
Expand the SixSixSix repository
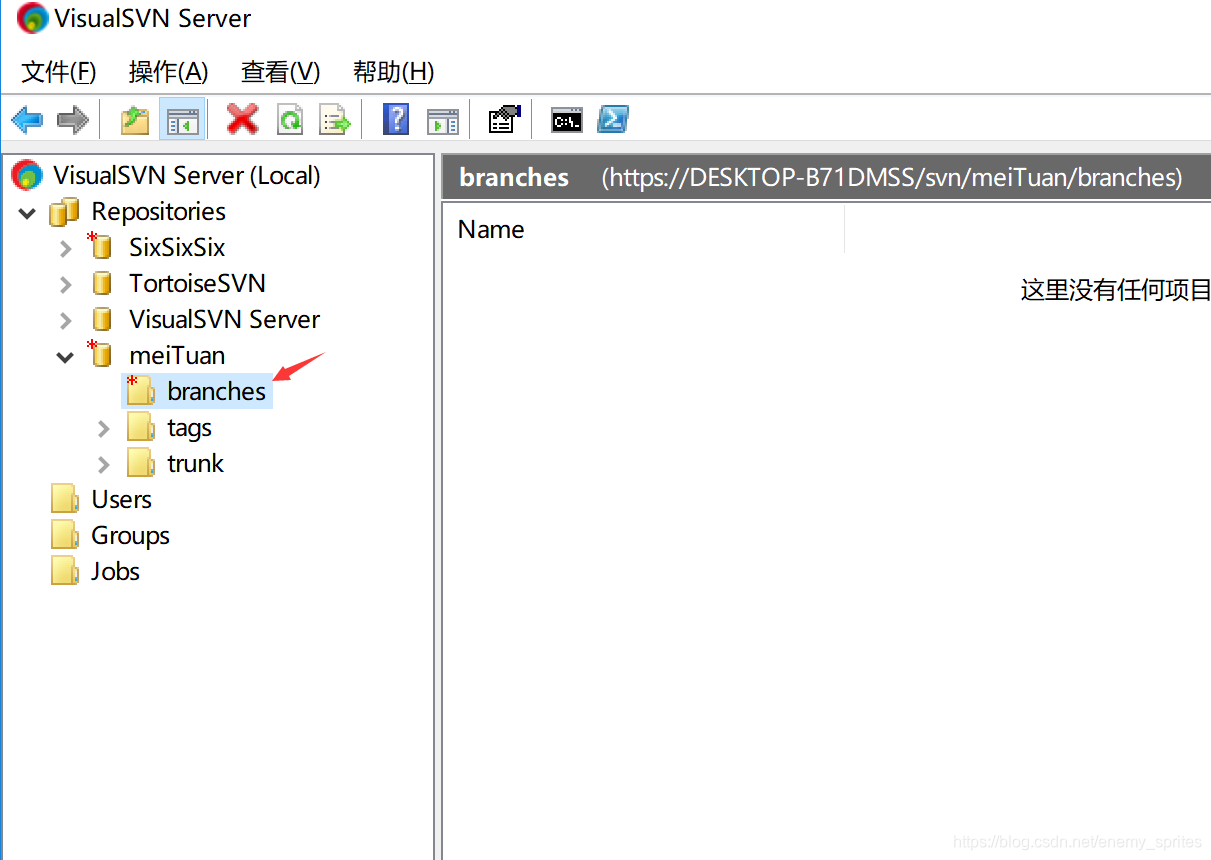pos(66,248)
